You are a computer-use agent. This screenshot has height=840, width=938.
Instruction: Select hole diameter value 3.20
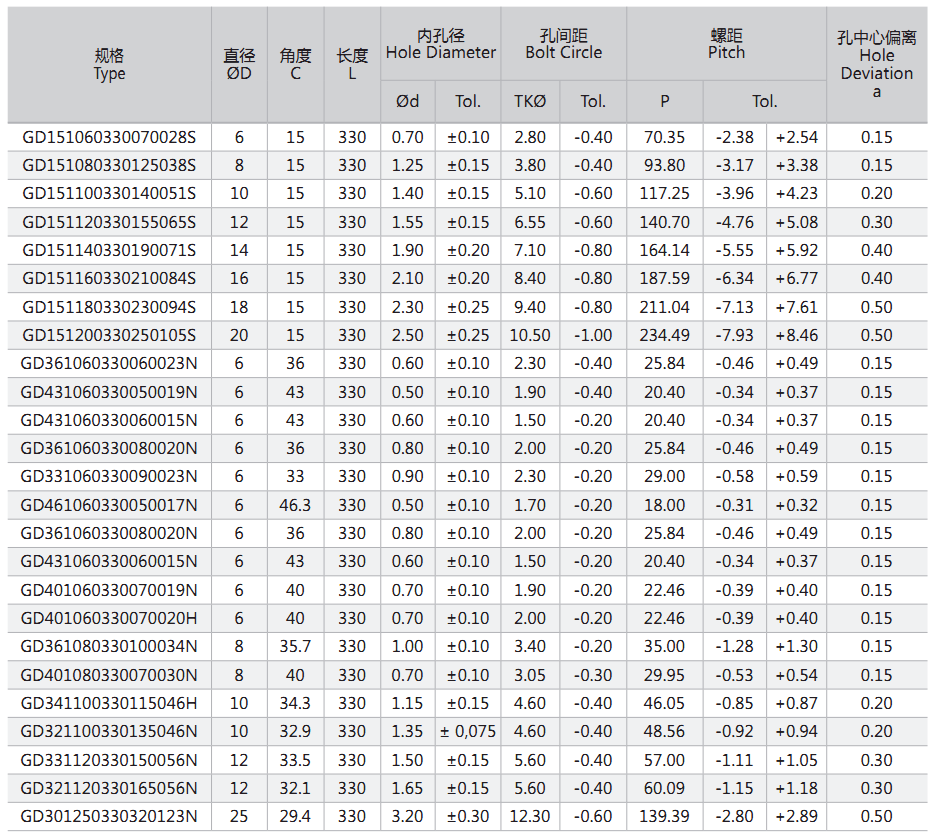click(x=407, y=817)
